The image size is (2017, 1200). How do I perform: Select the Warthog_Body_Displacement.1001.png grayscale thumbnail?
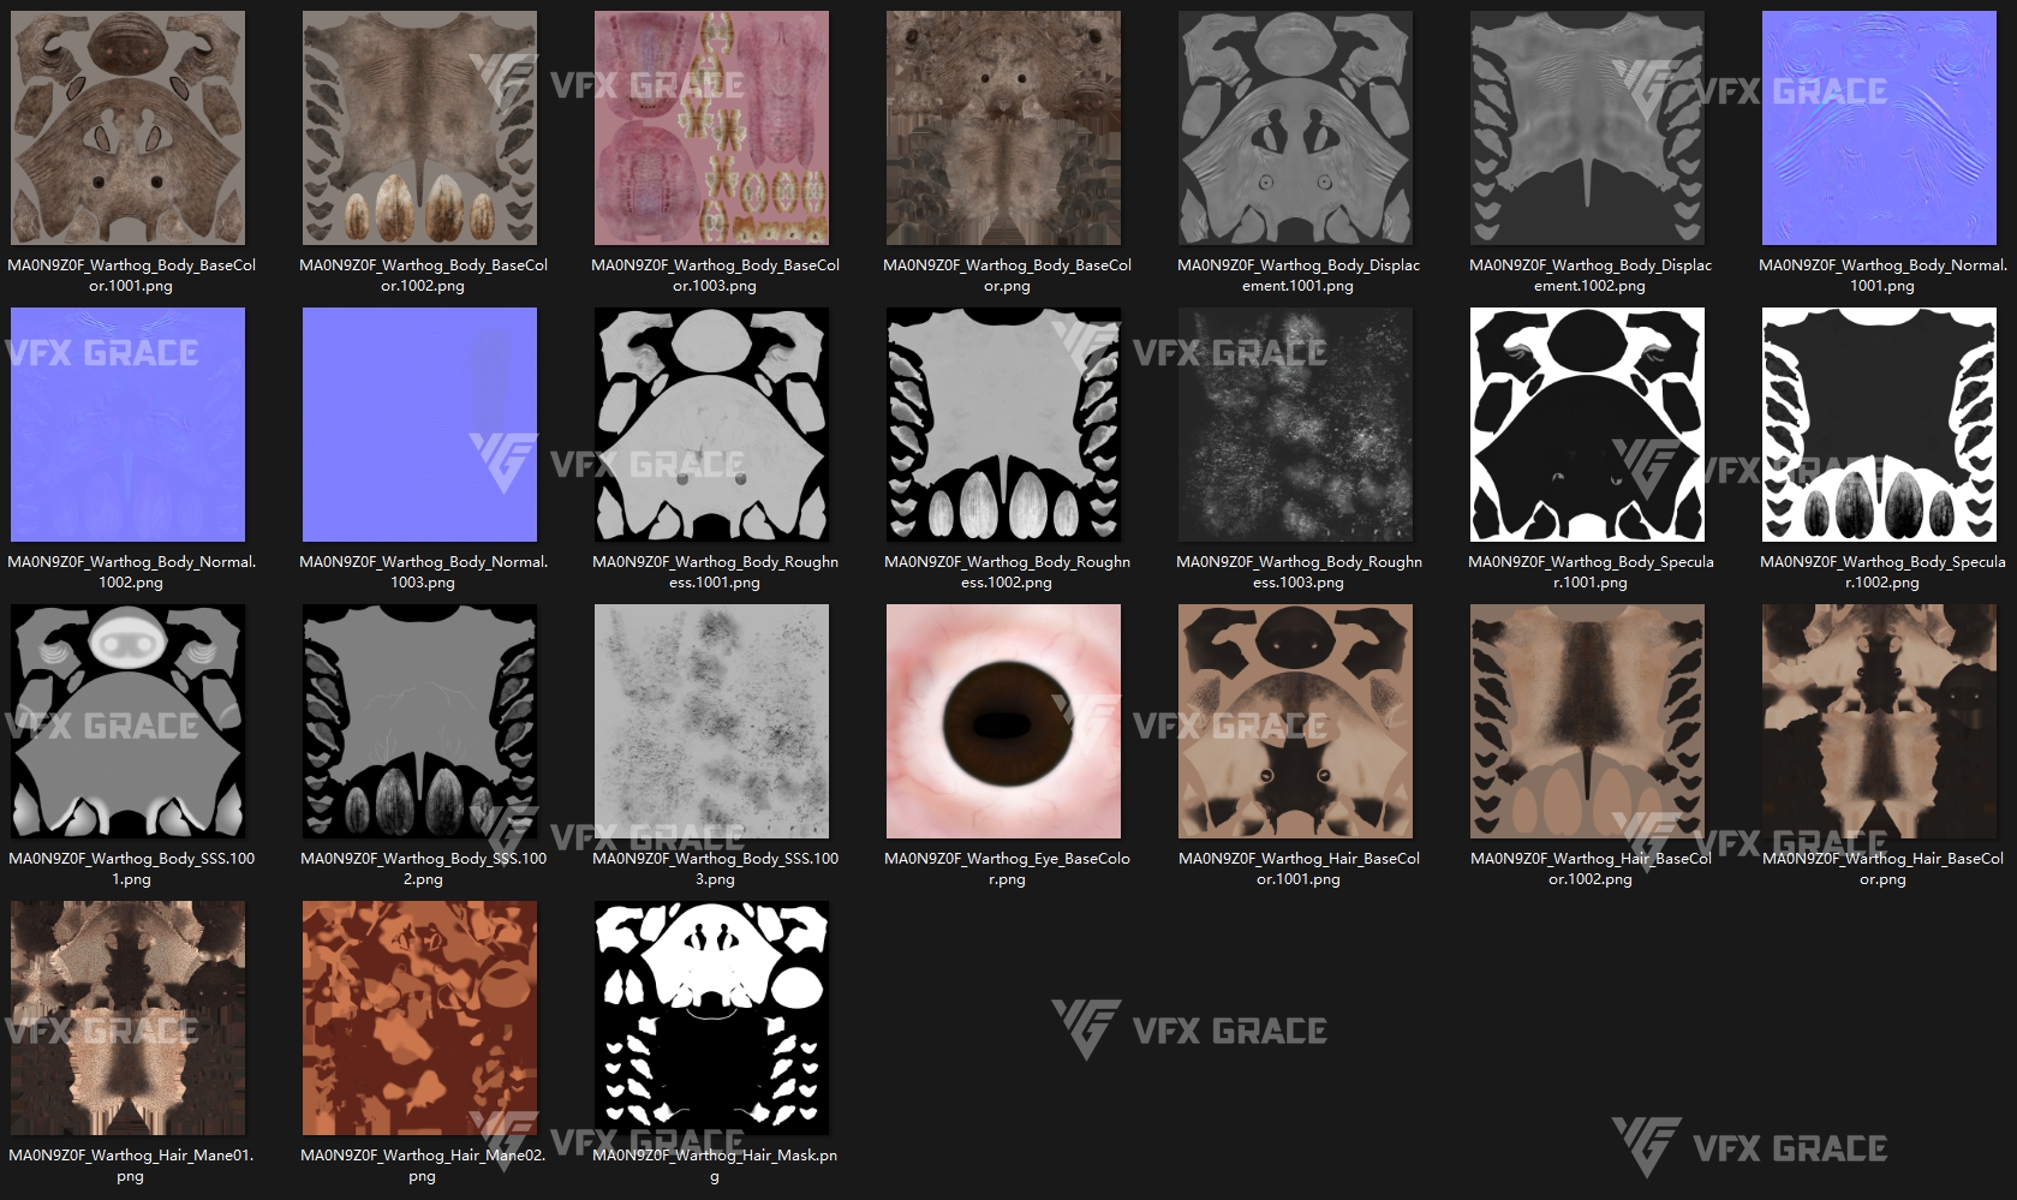(x=1295, y=128)
